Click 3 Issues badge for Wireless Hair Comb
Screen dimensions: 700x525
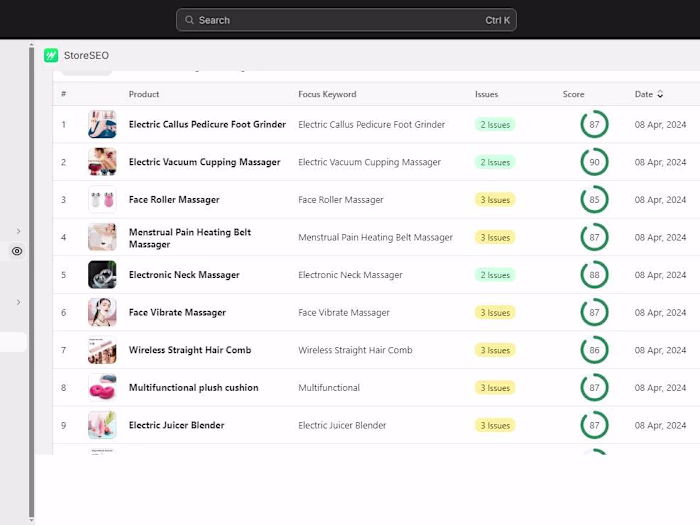coord(495,350)
